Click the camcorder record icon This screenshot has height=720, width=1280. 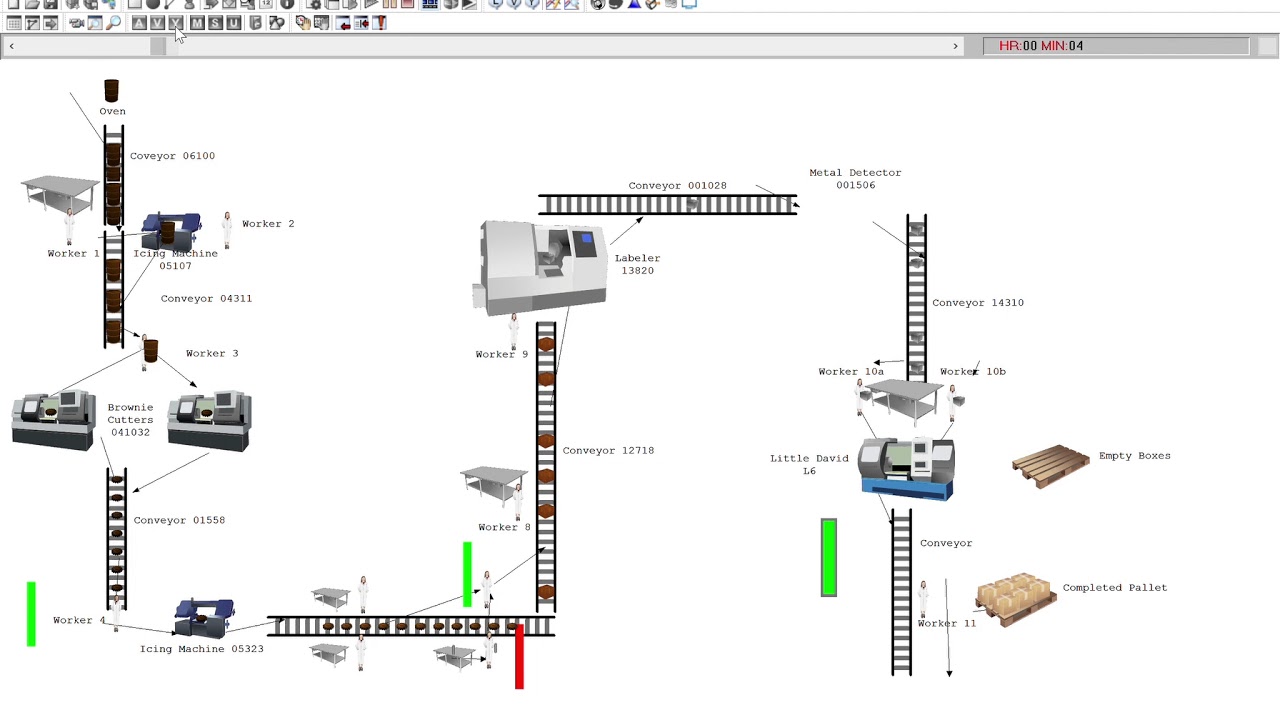(x=76, y=23)
